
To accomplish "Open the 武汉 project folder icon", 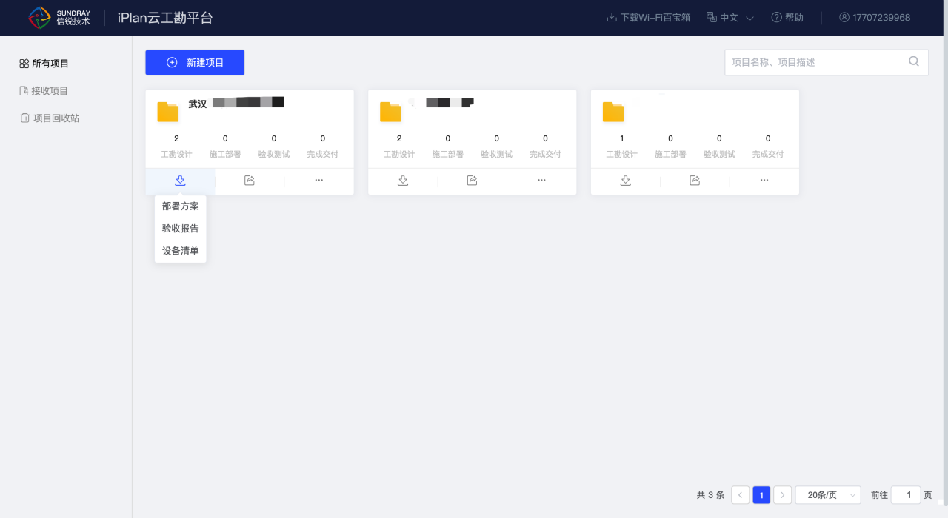I will coord(168,112).
